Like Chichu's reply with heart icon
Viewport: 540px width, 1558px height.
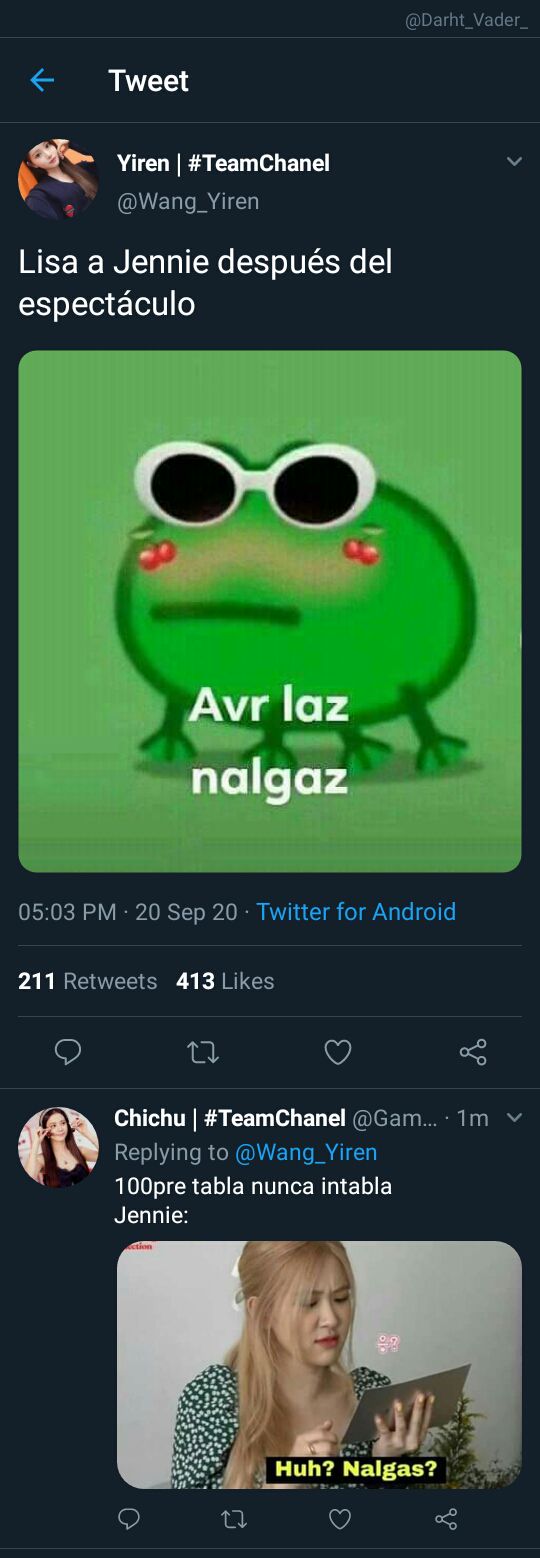click(x=340, y=1519)
